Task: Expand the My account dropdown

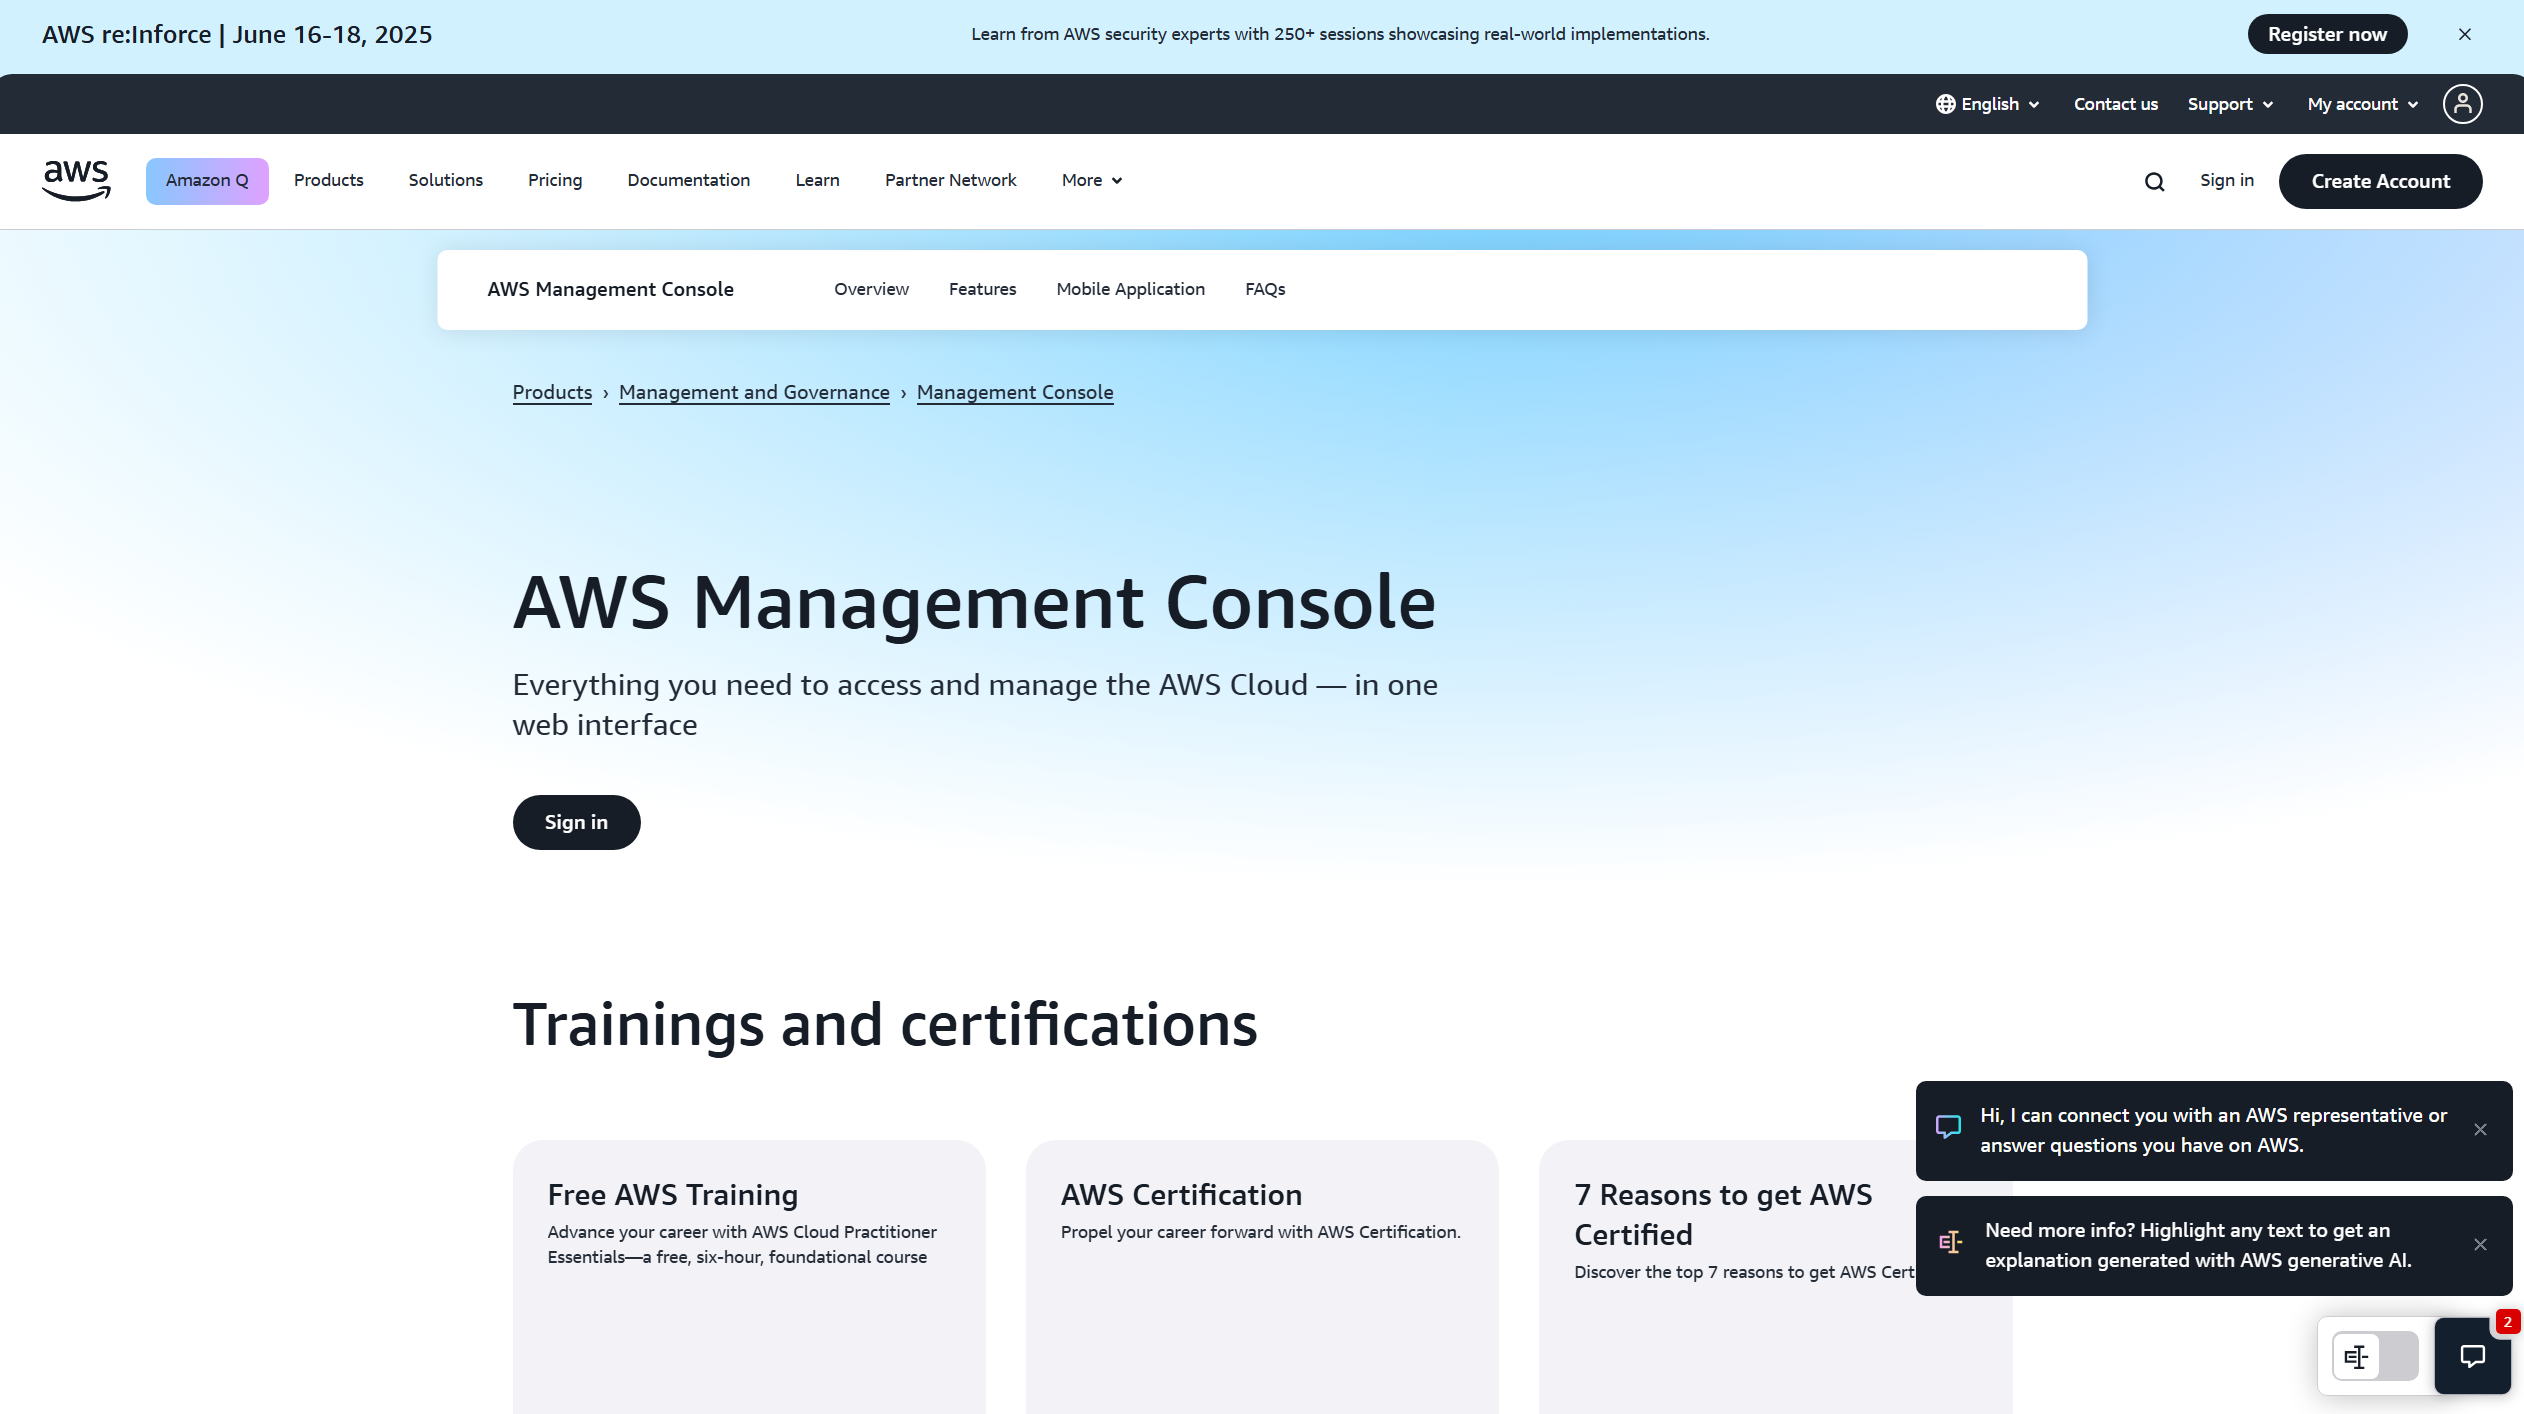Action: (2362, 104)
